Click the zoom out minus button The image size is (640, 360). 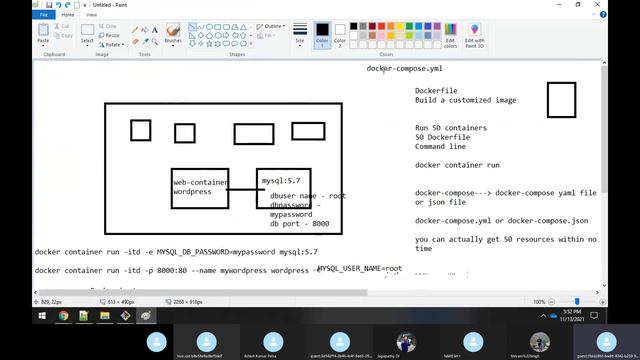[x=551, y=302]
